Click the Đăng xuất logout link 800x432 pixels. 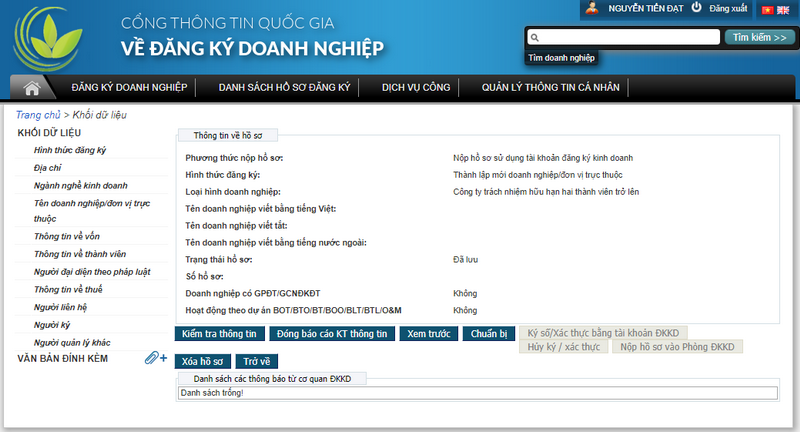pyautogui.click(x=728, y=8)
